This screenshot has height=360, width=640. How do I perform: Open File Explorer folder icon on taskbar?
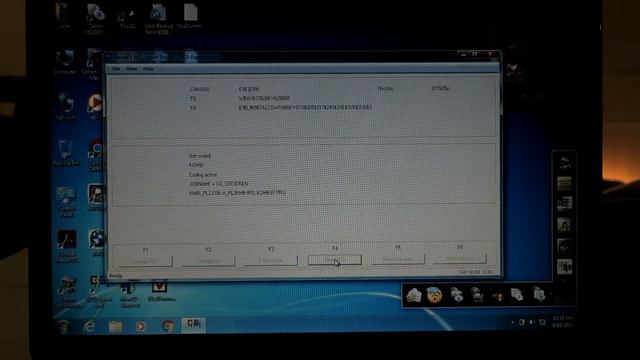pyautogui.click(x=115, y=326)
